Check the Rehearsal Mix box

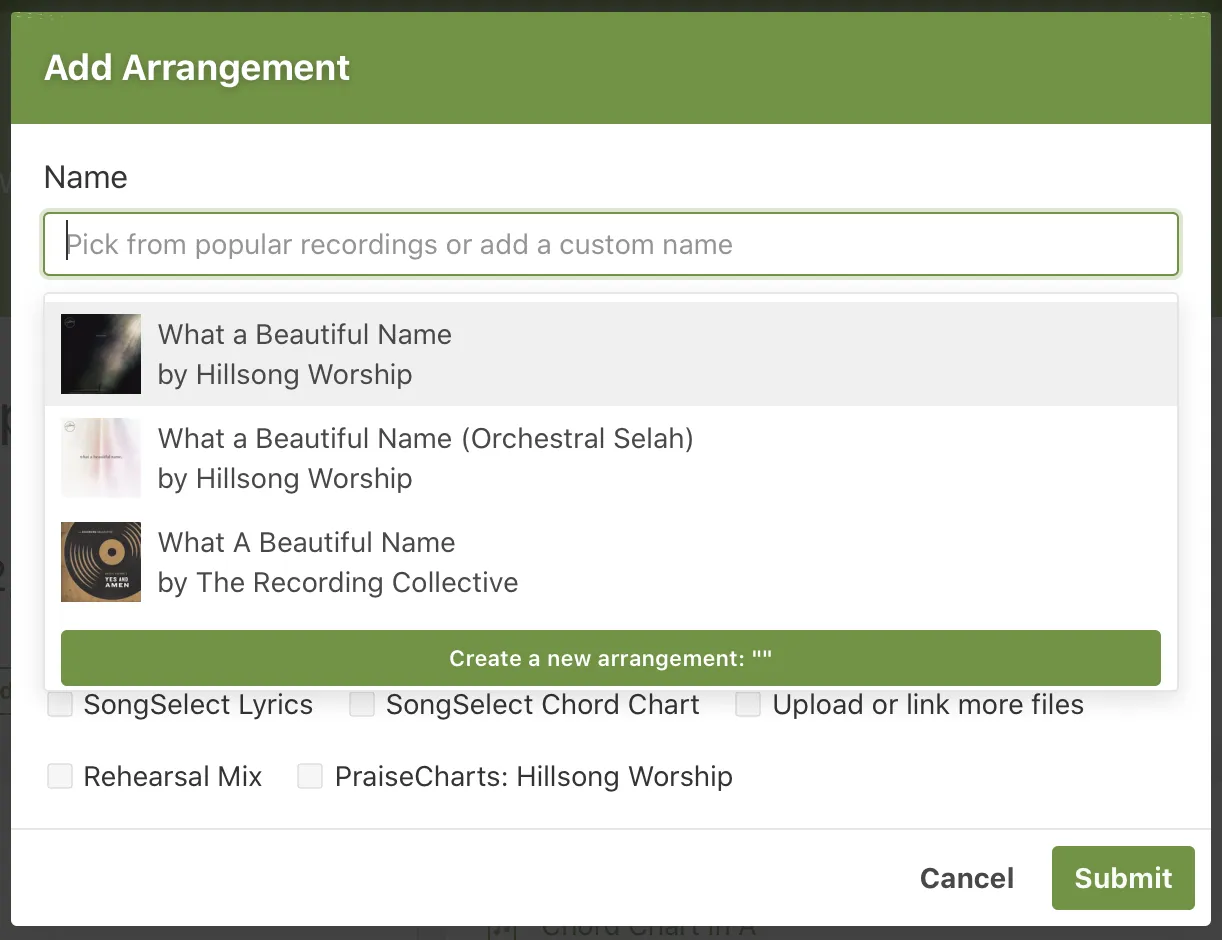[59, 776]
